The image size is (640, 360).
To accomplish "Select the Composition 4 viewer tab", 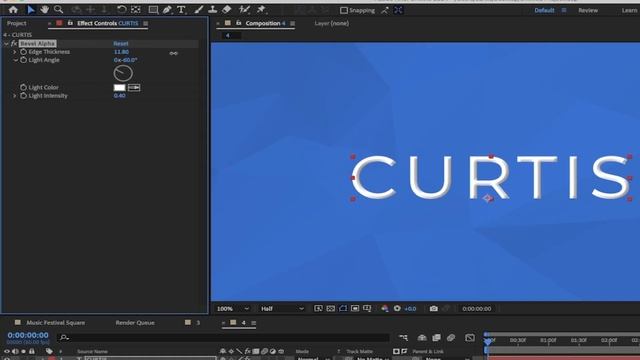I will coord(265,23).
